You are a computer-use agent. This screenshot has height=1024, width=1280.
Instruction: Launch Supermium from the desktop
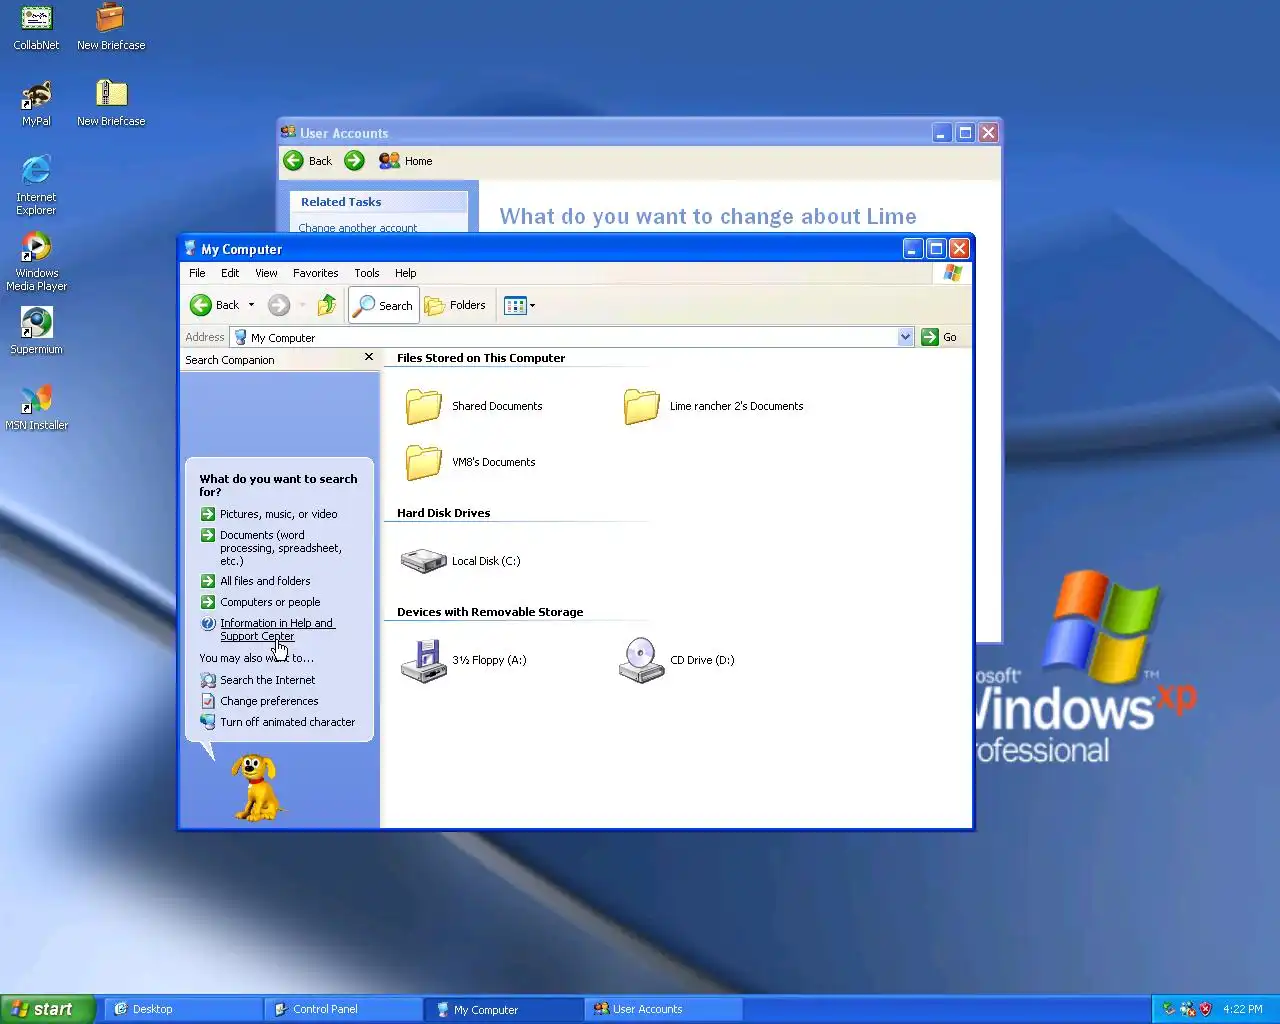click(x=36, y=331)
